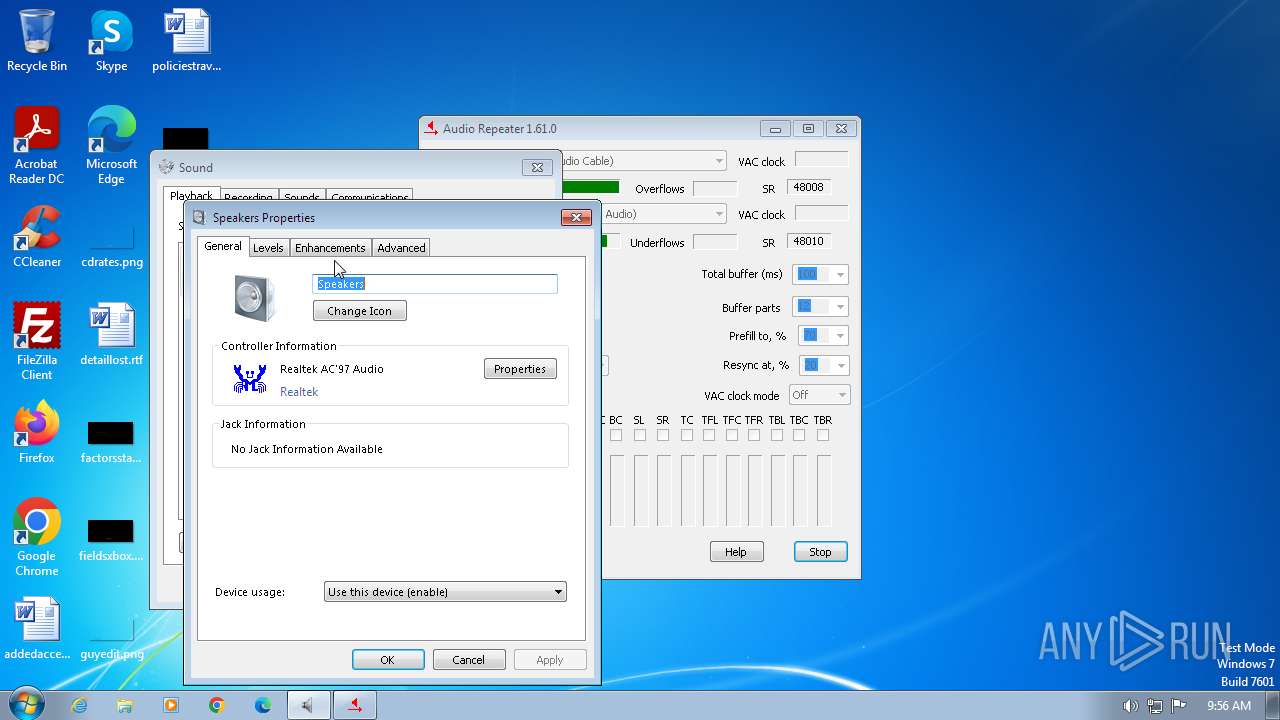The image size is (1280, 720).
Task: Toggle the TBL channel checkbox
Action: pos(777,435)
